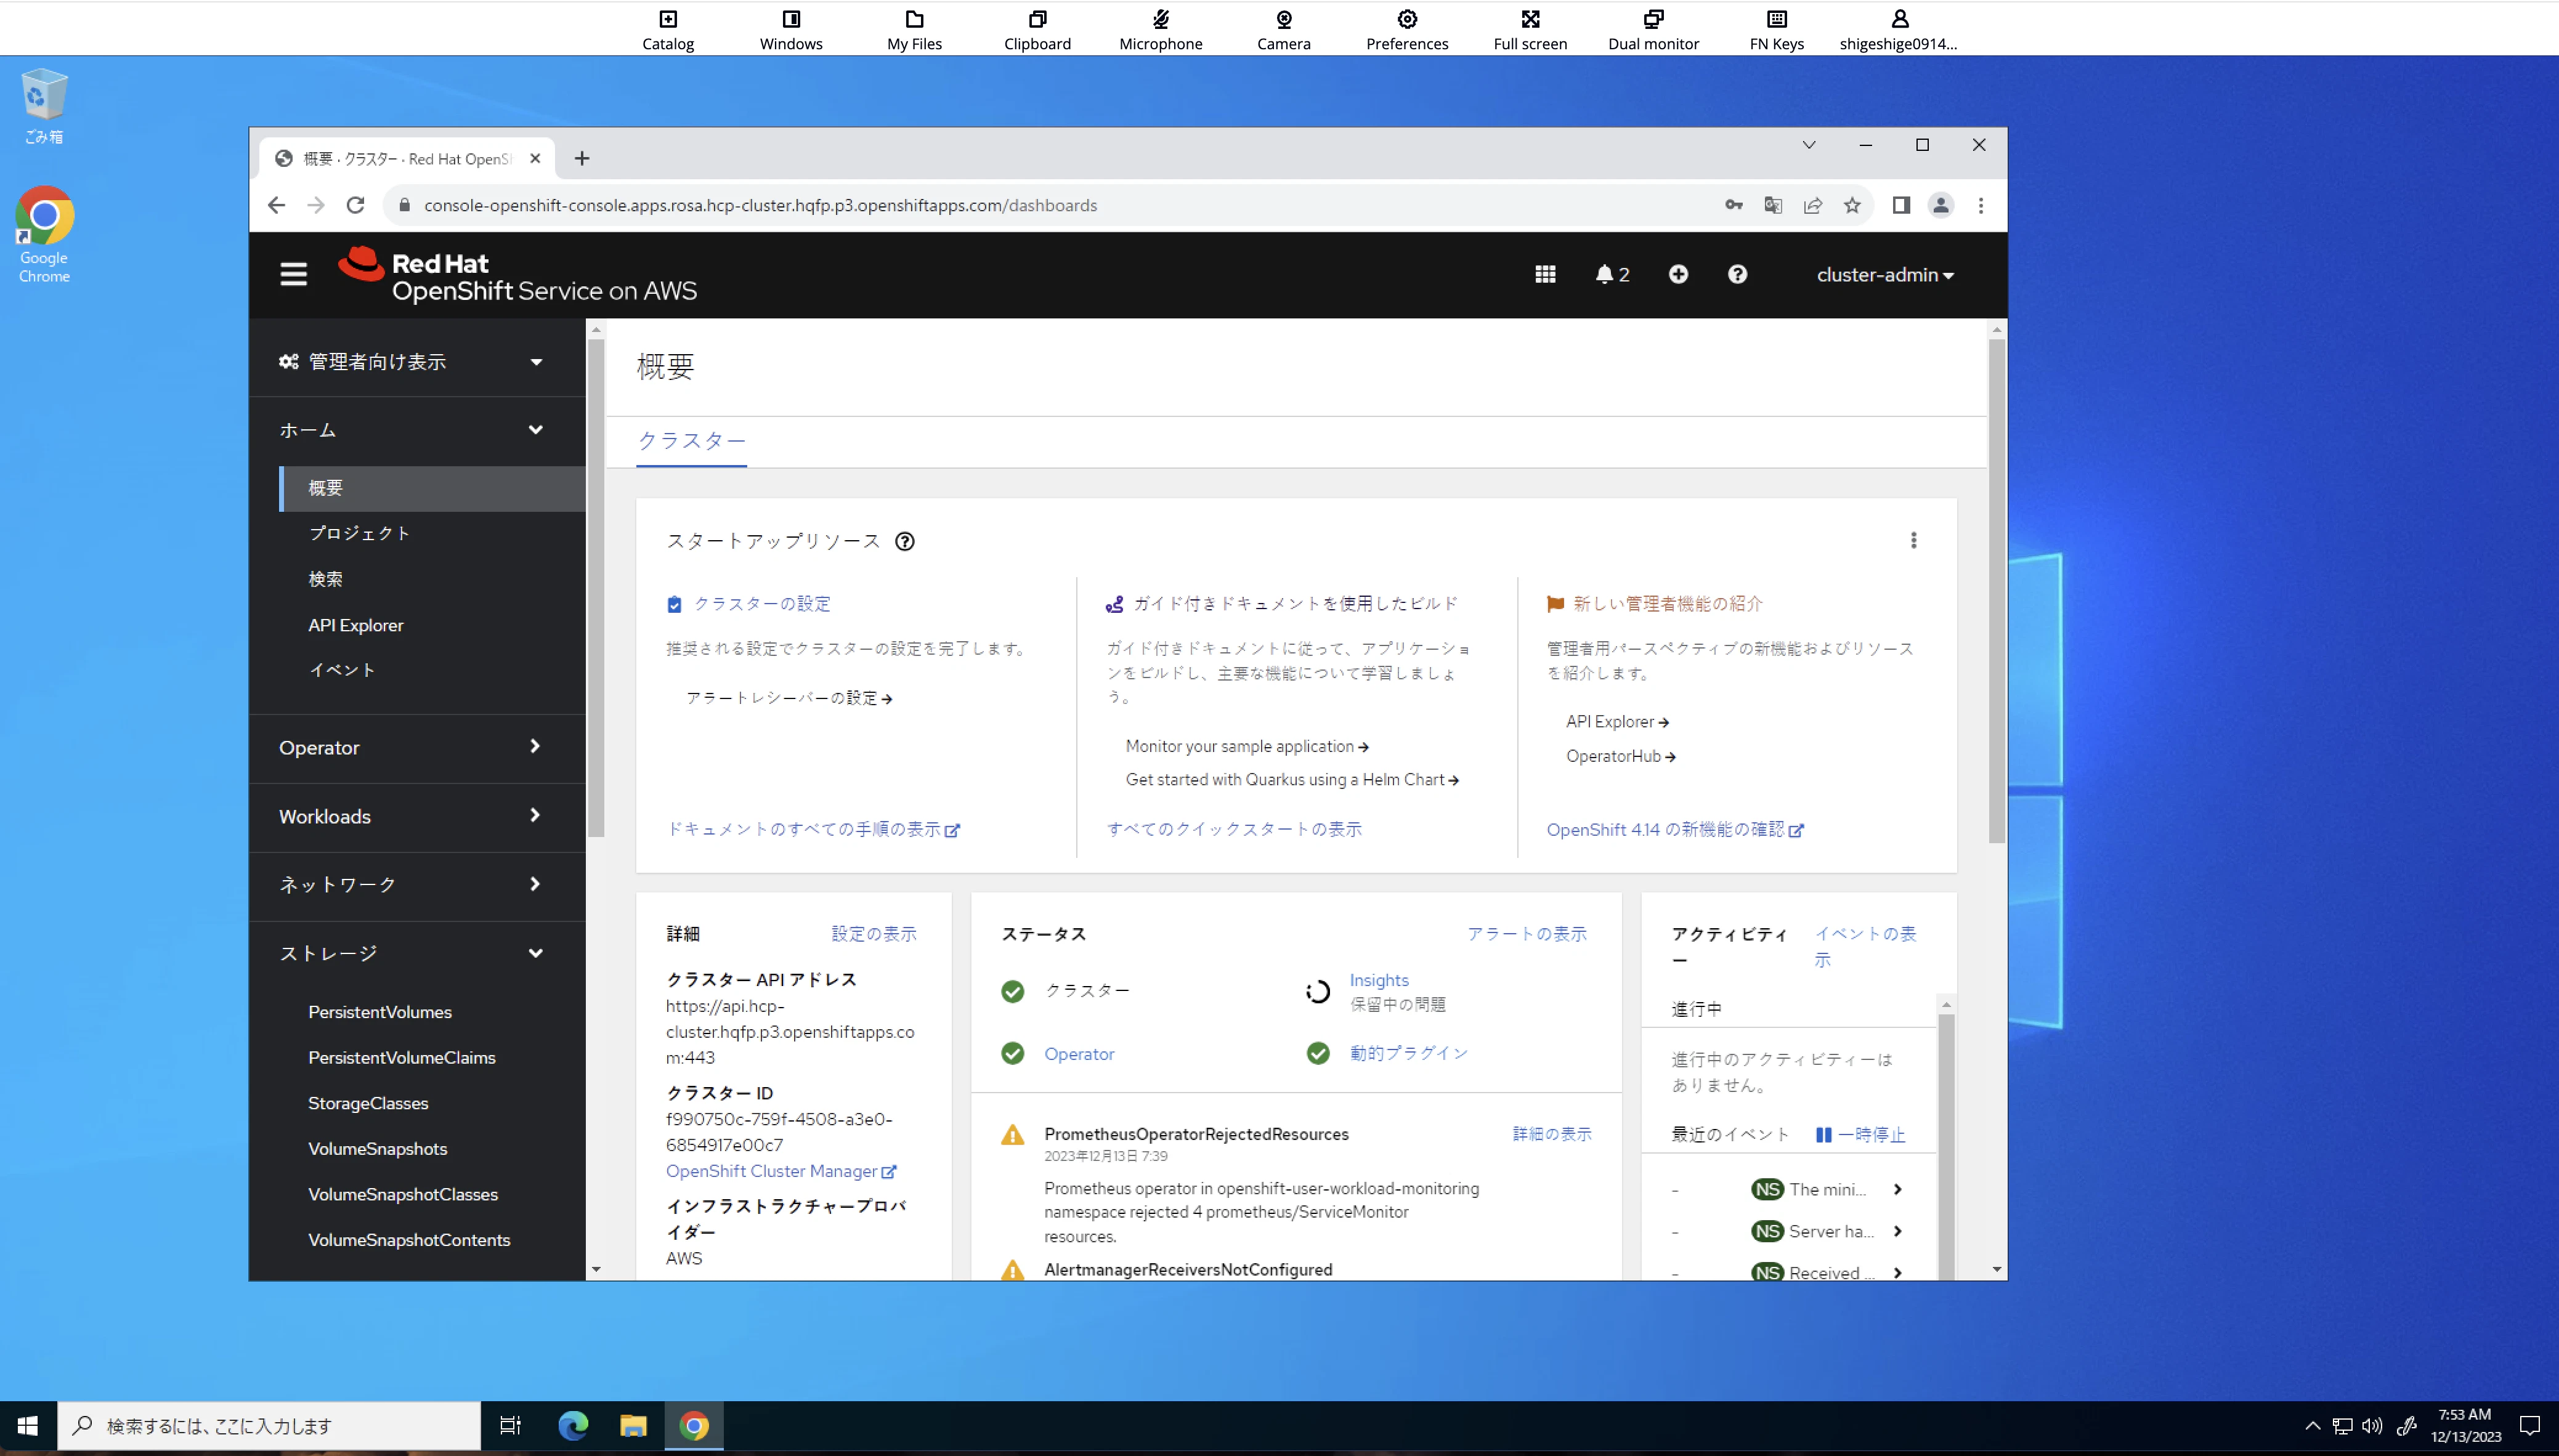Viewport: 2559px width, 1456px height.
Task: Pause recent events with 一時停止 button
Action: [1861, 1134]
